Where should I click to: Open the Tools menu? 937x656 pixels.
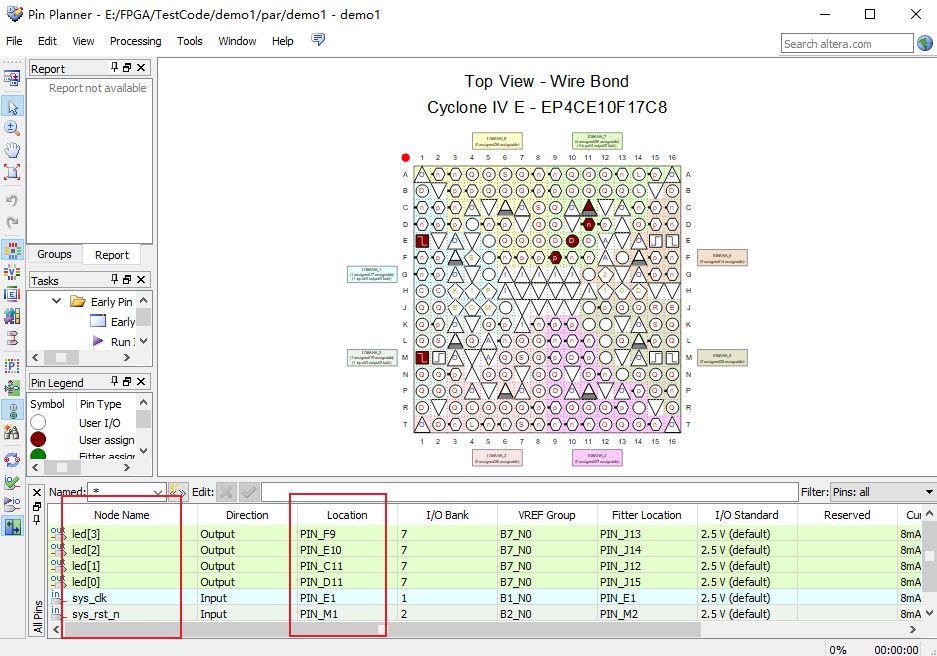click(189, 41)
